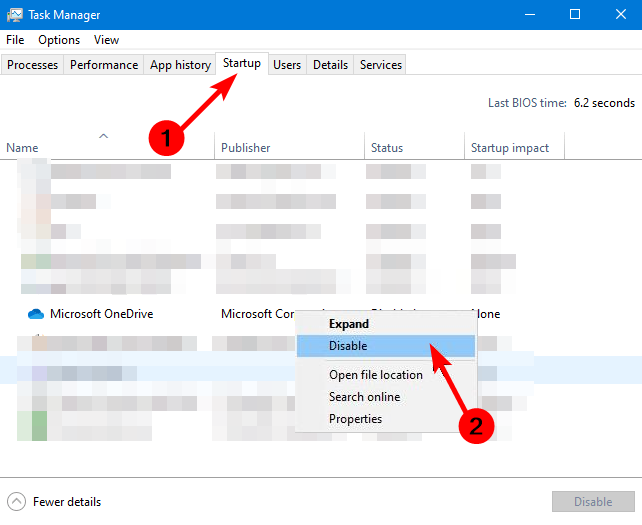Open the View menu

pyautogui.click(x=106, y=40)
